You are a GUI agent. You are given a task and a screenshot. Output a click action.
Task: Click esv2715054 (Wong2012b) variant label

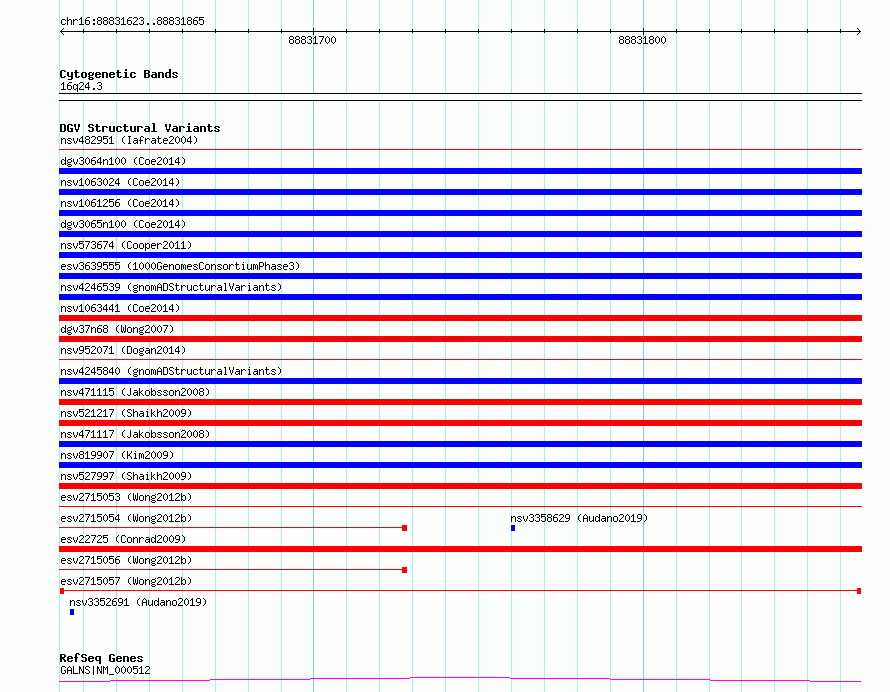click(x=126, y=518)
